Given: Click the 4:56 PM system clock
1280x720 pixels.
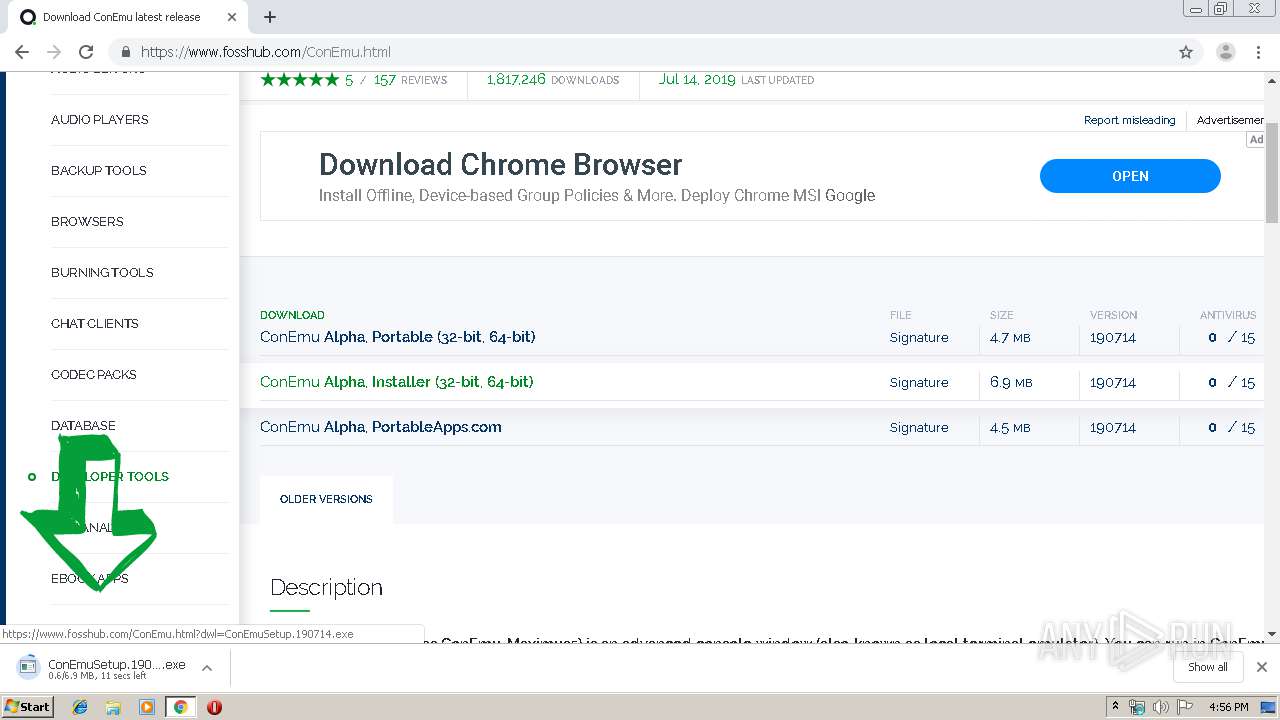Looking at the screenshot, I should tap(1228, 707).
